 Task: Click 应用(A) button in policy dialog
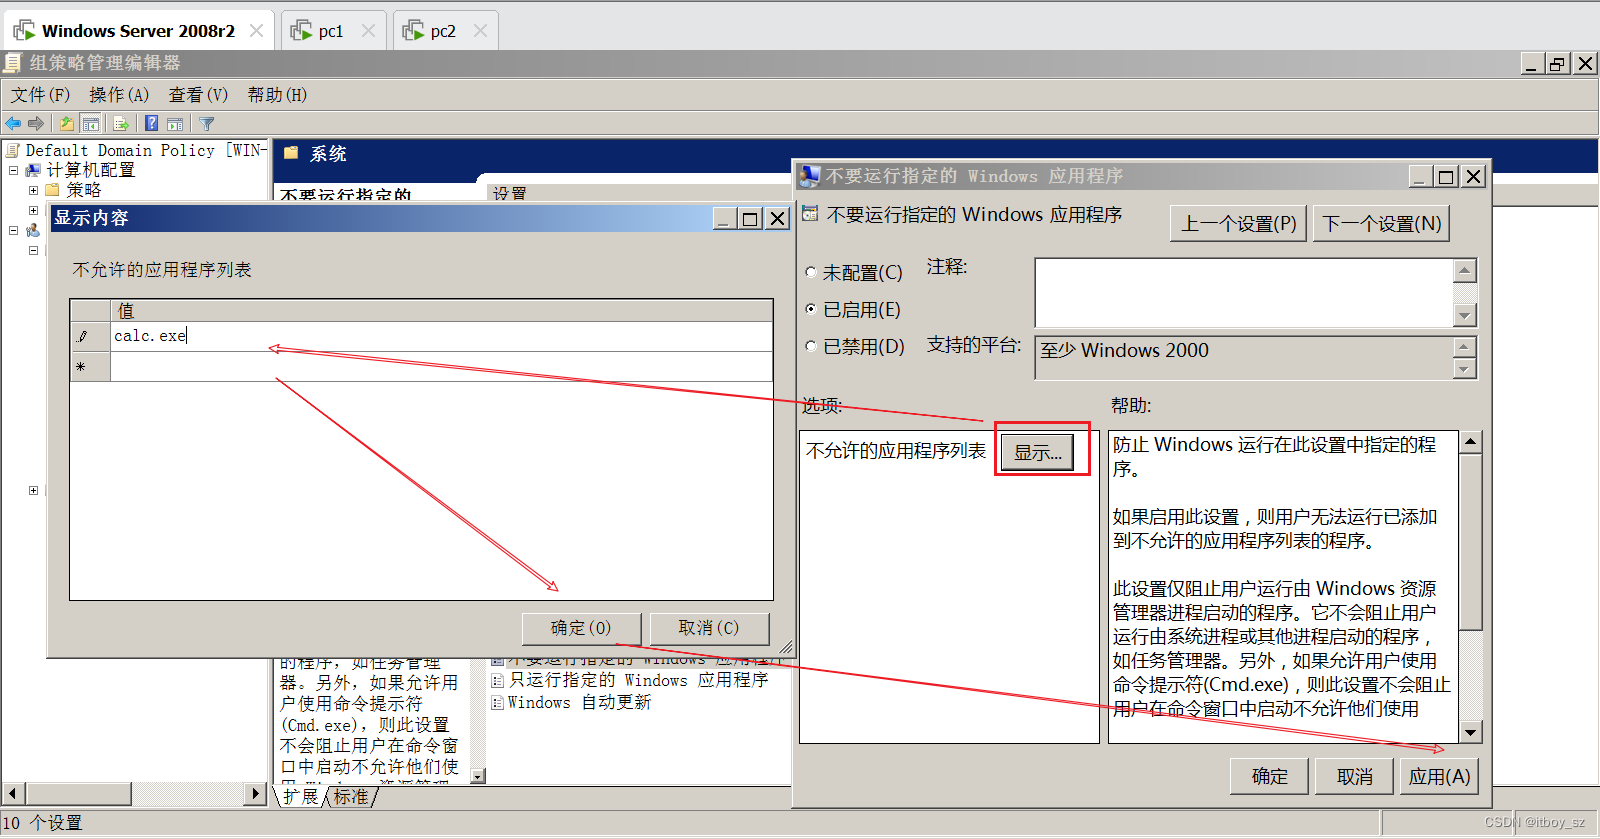tap(1439, 776)
